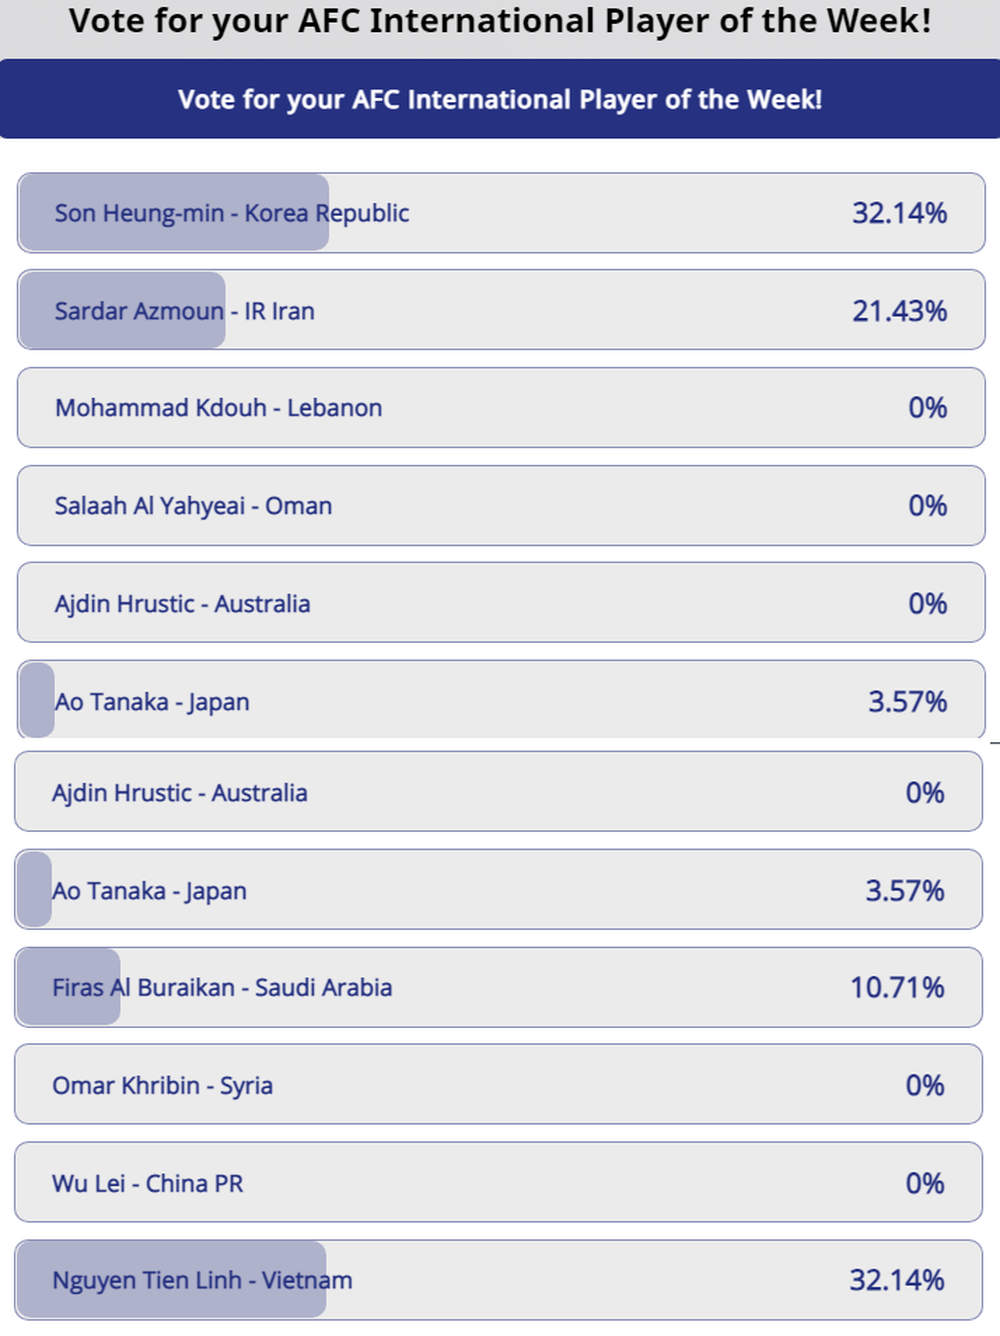Select Sardar Azmoun - IR Iran option
This screenshot has width=1000, height=1336.
pos(501,310)
